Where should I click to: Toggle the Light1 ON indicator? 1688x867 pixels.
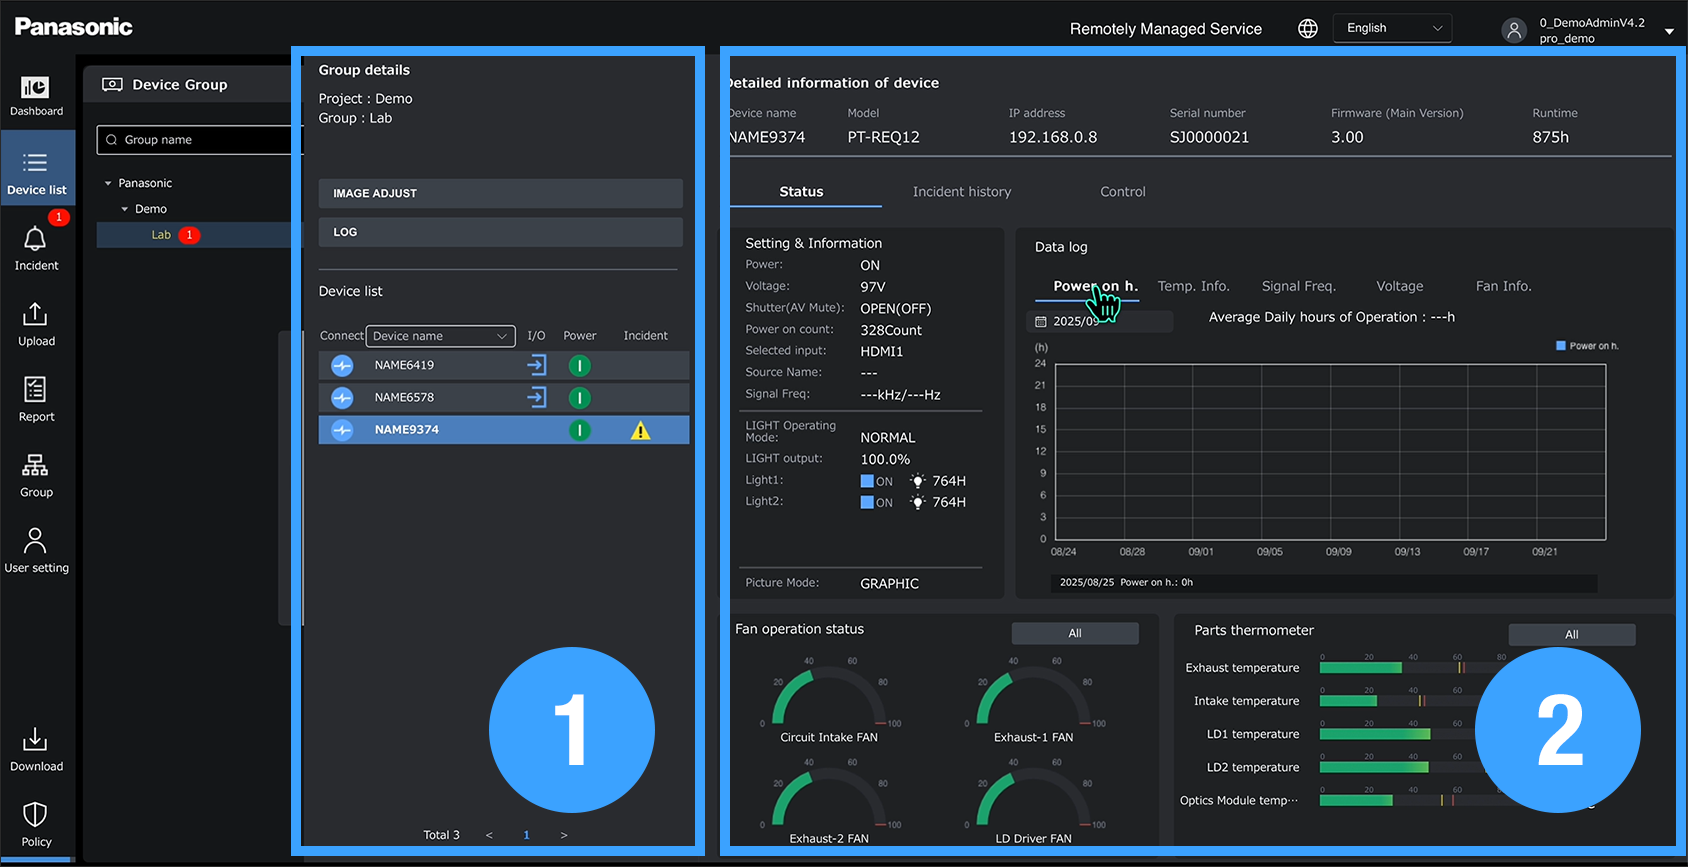pos(867,481)
